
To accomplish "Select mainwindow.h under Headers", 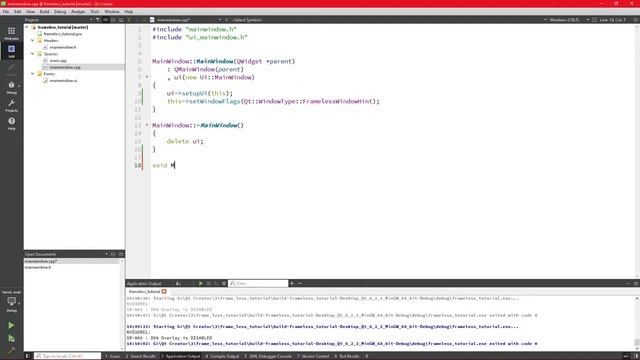I will [x=63, y=47].
